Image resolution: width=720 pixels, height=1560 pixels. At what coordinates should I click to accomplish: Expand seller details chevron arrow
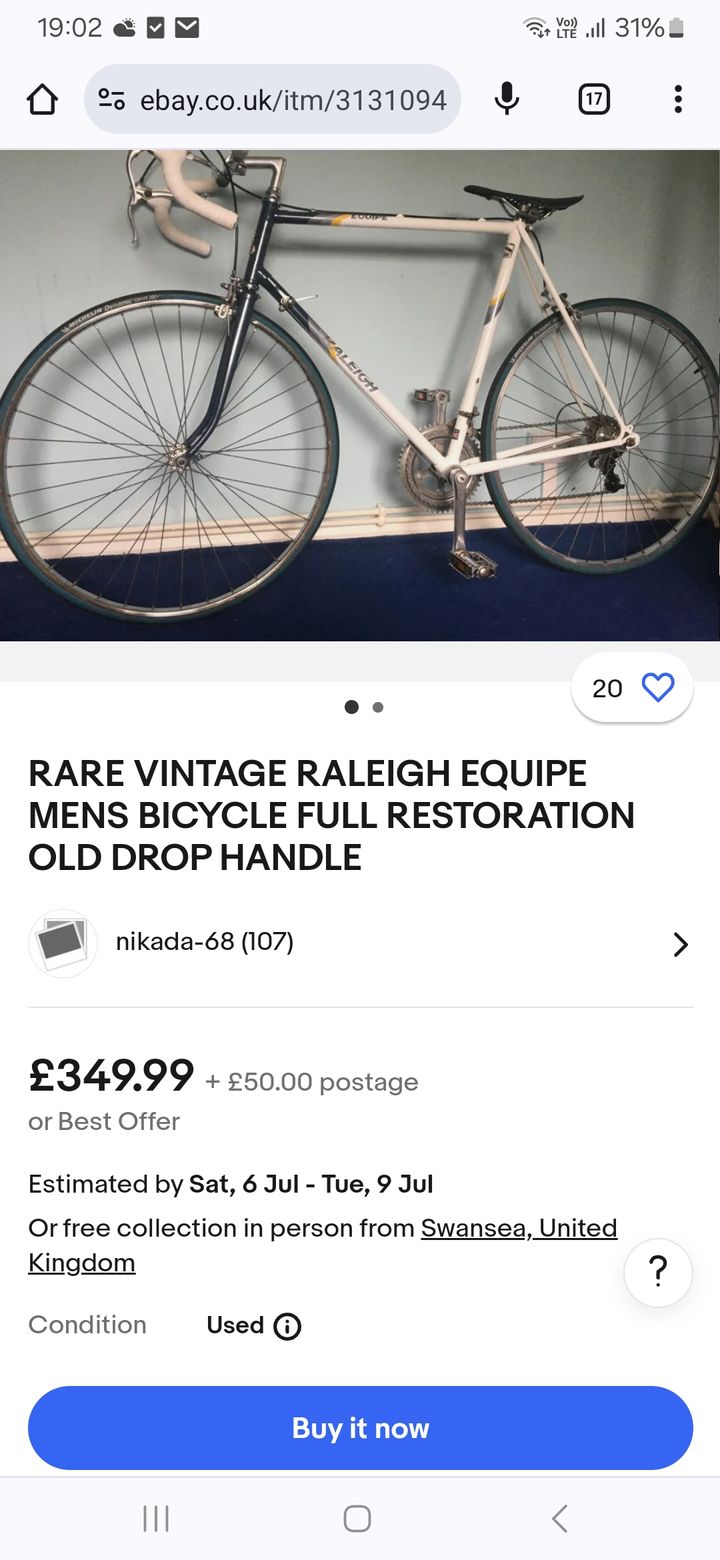click(x=680, y=944)
